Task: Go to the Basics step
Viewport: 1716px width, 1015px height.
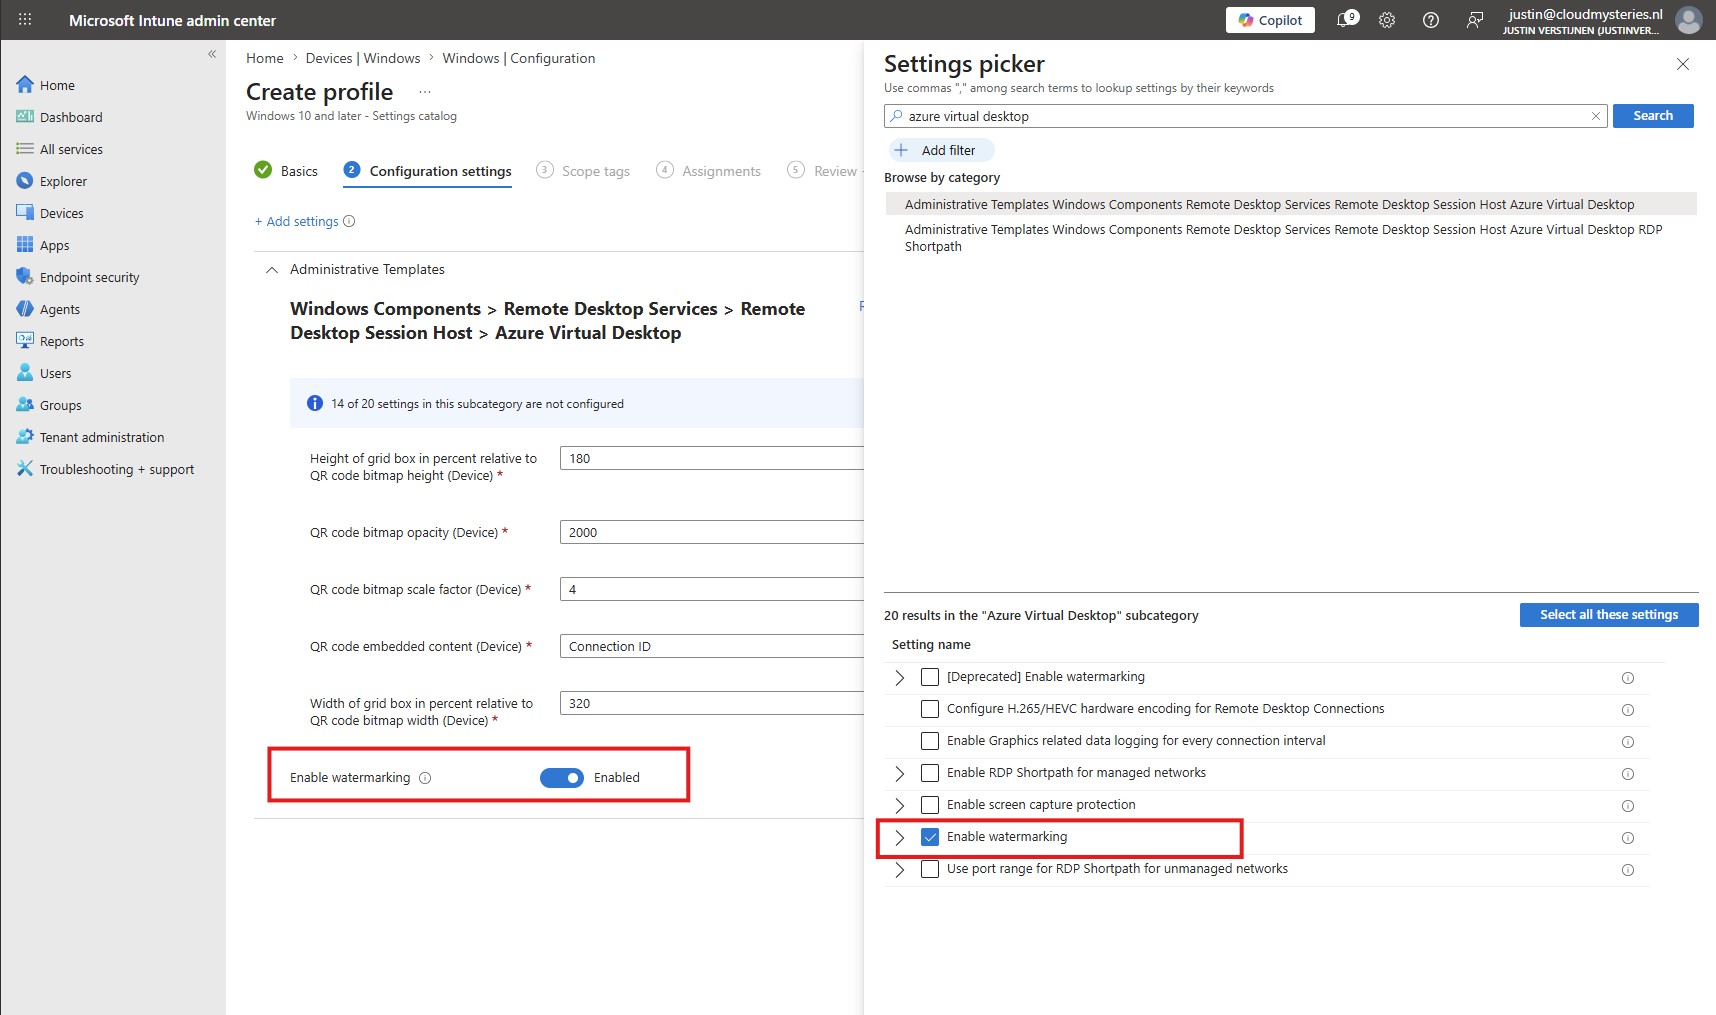Action: (286, 171)
